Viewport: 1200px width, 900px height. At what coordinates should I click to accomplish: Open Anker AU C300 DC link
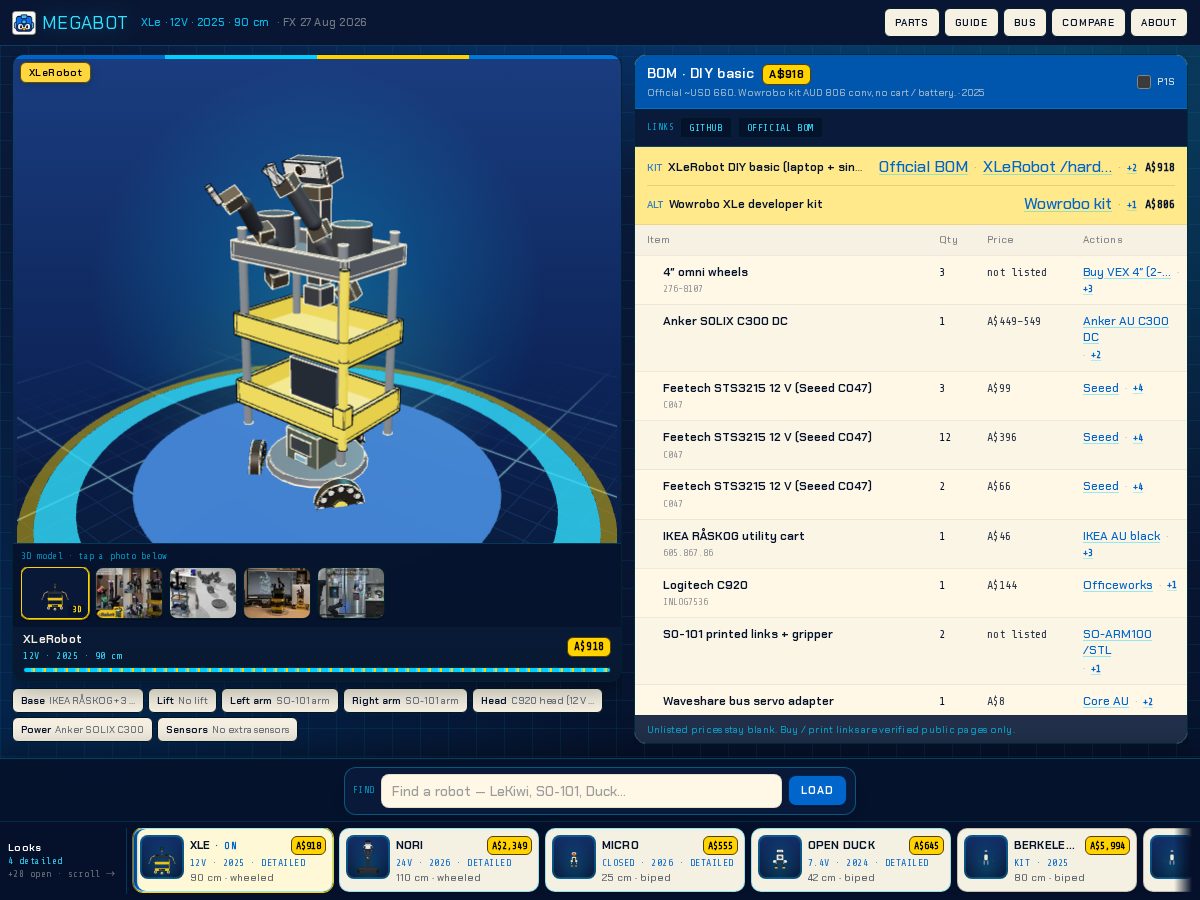coord(1125,329)
